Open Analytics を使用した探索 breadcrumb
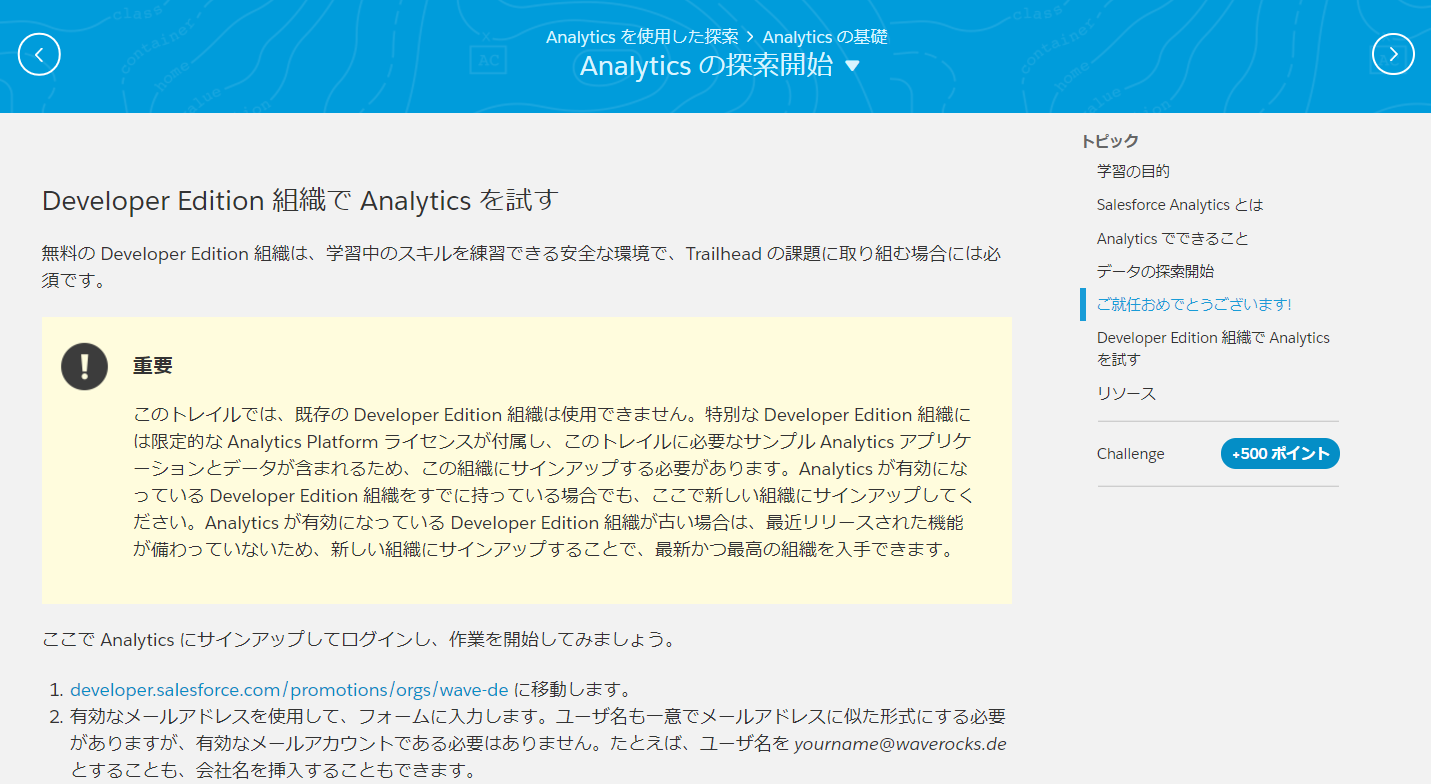 coord(642,37)
